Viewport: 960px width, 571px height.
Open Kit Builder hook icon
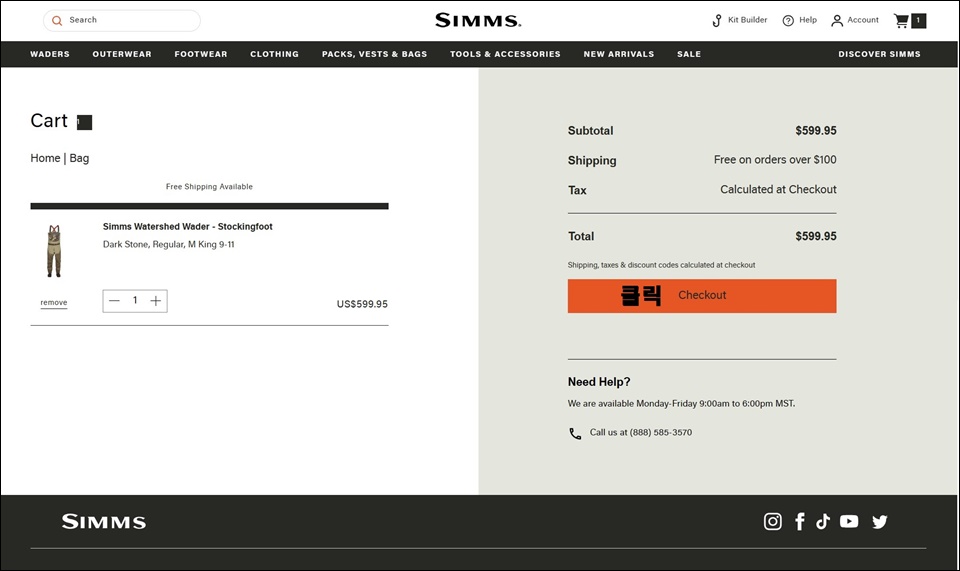(x=717, y=21)
